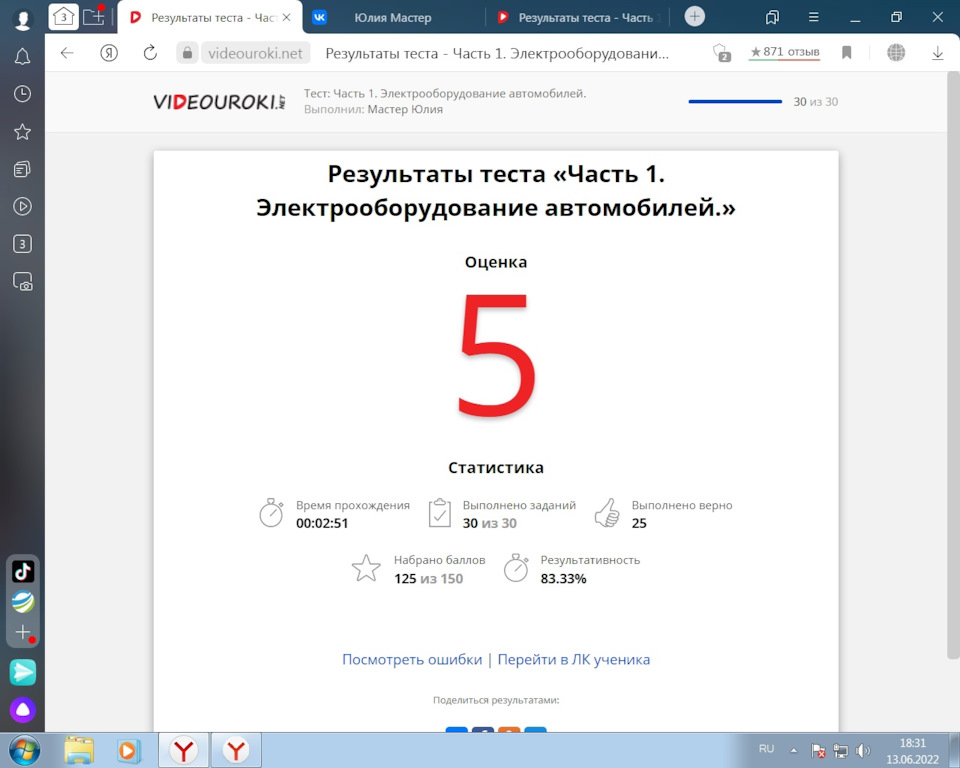The height and width of the screenshot is (768, 960).
Task: Open notifications via the bell sidebar icon
Action: point(22,57)
